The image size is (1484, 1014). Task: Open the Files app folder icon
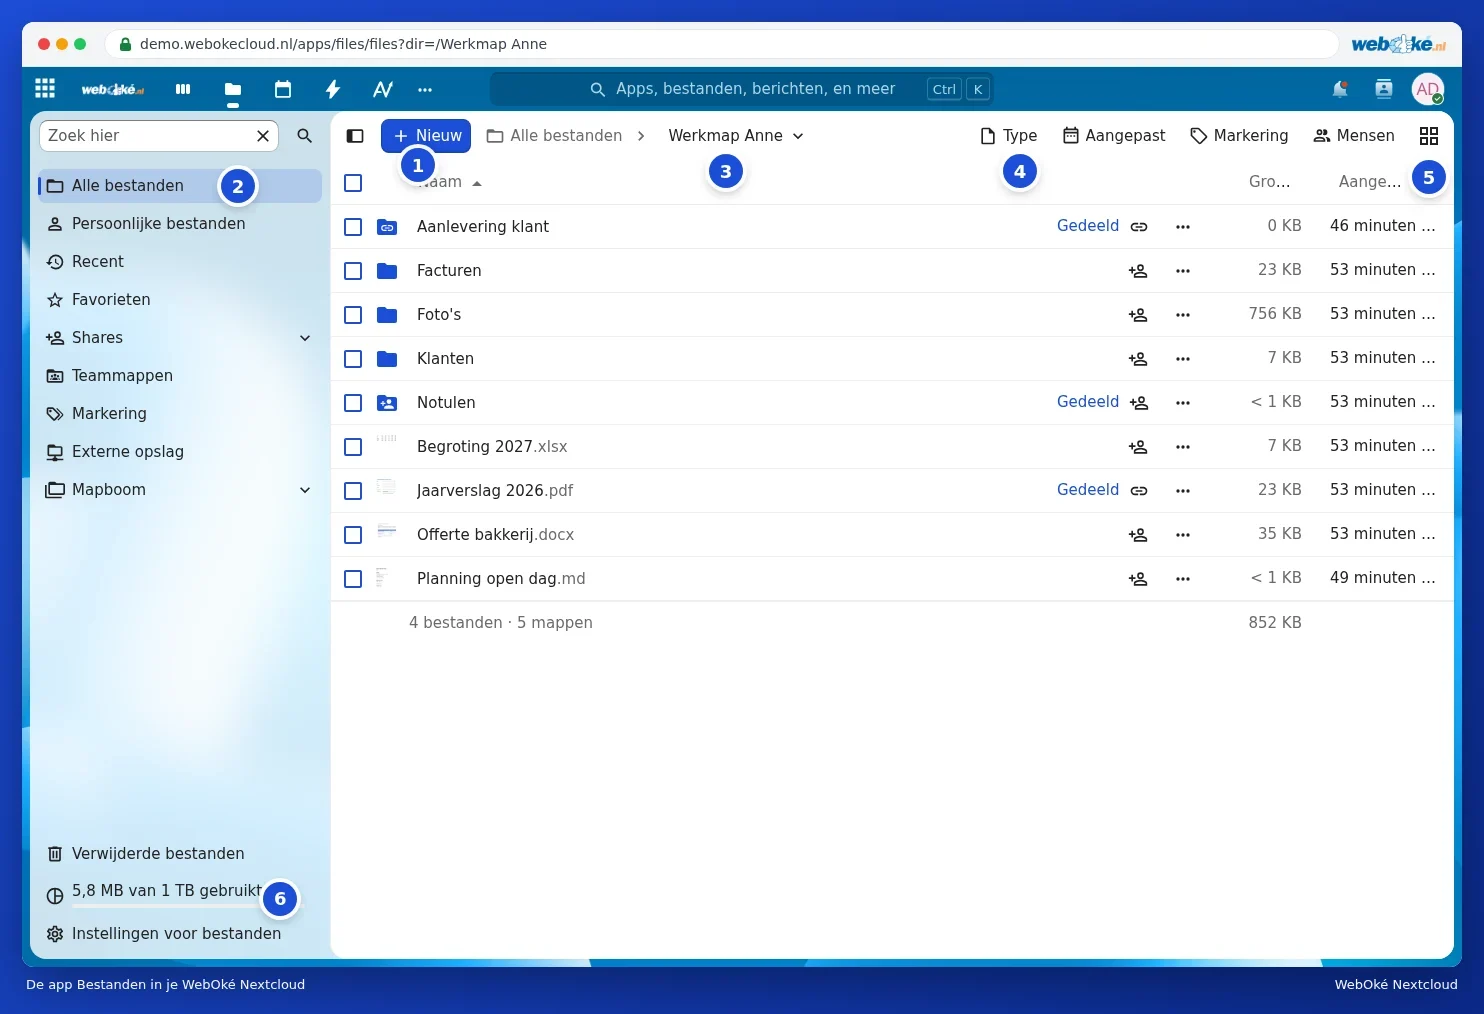click(233, 89)
